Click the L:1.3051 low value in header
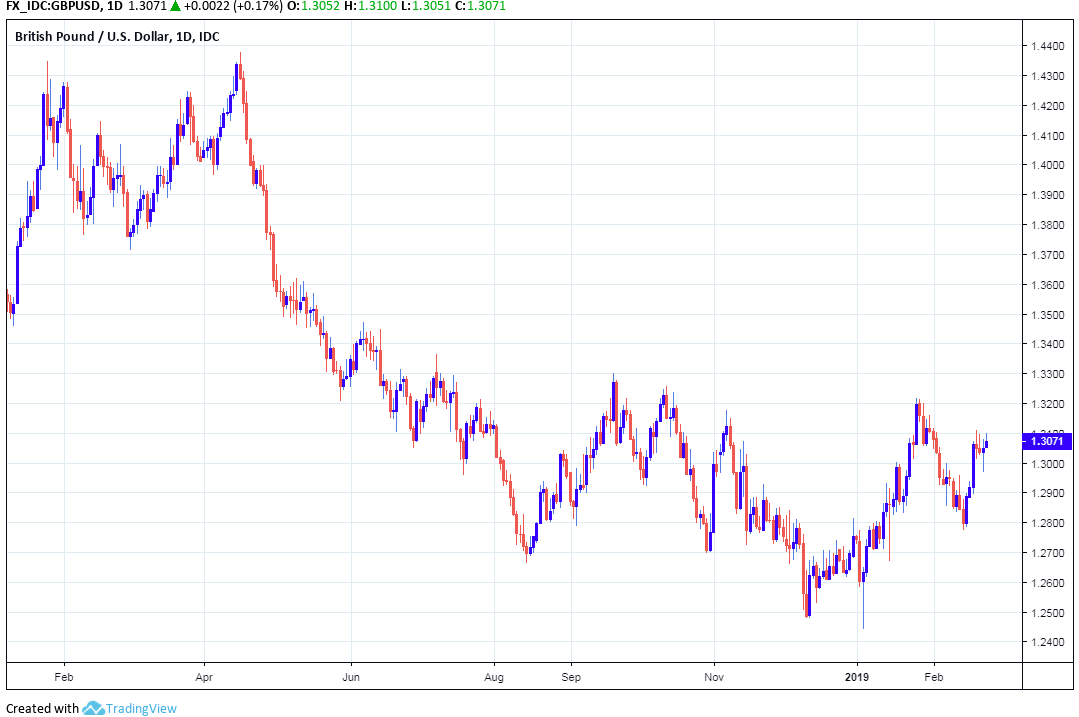 pos(441,7)
